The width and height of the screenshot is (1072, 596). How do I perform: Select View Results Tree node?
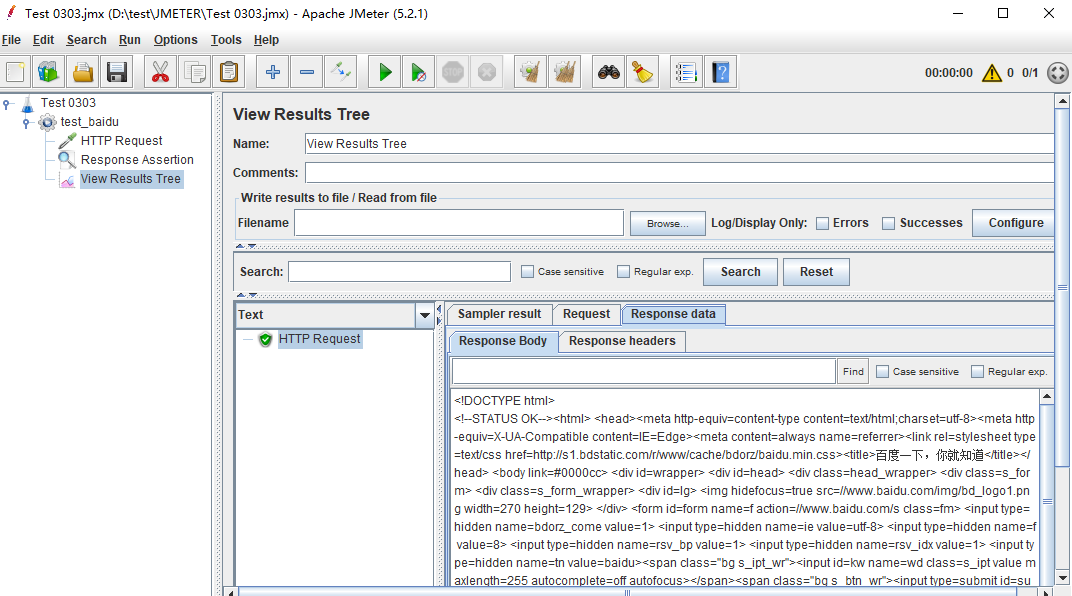131,179
